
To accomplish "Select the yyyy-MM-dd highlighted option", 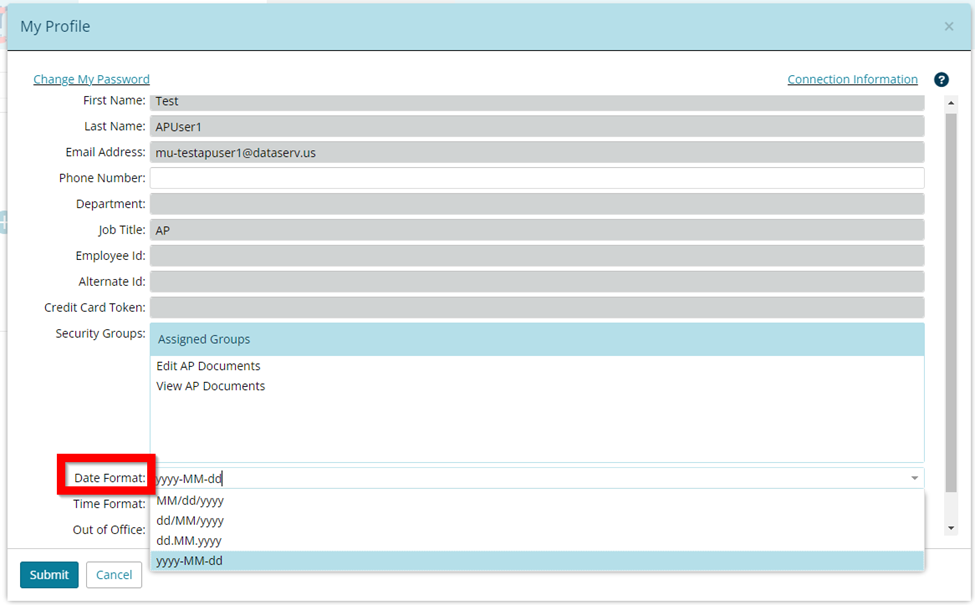I will (x=190, y=561).
